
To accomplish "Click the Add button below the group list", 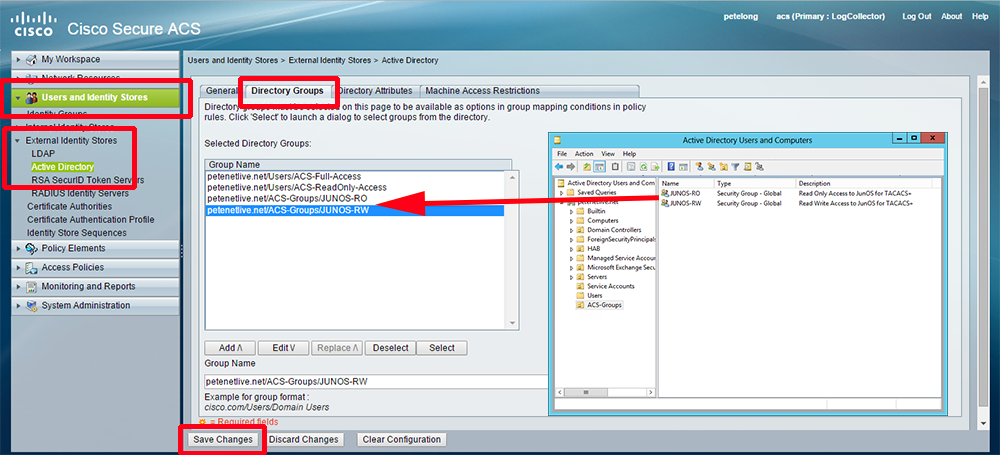I will 230,348.
